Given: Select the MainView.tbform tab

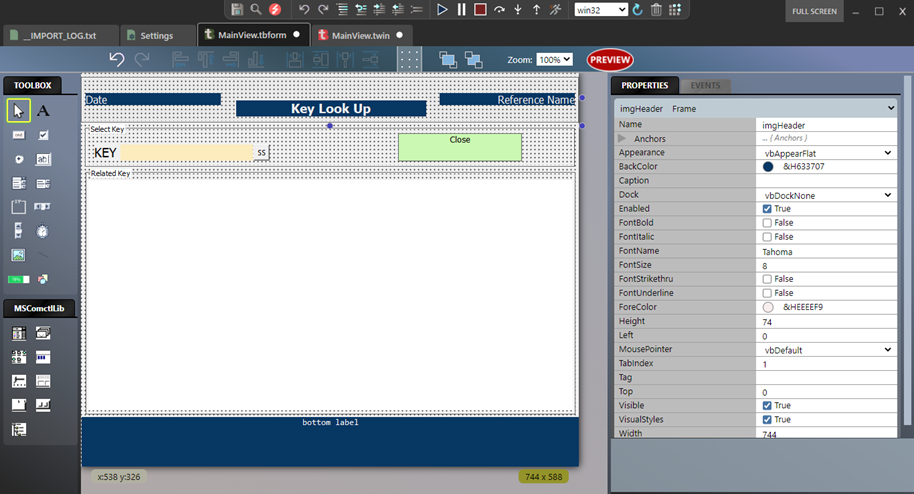Looking at the screenshot, I should [x=252, y=35].
